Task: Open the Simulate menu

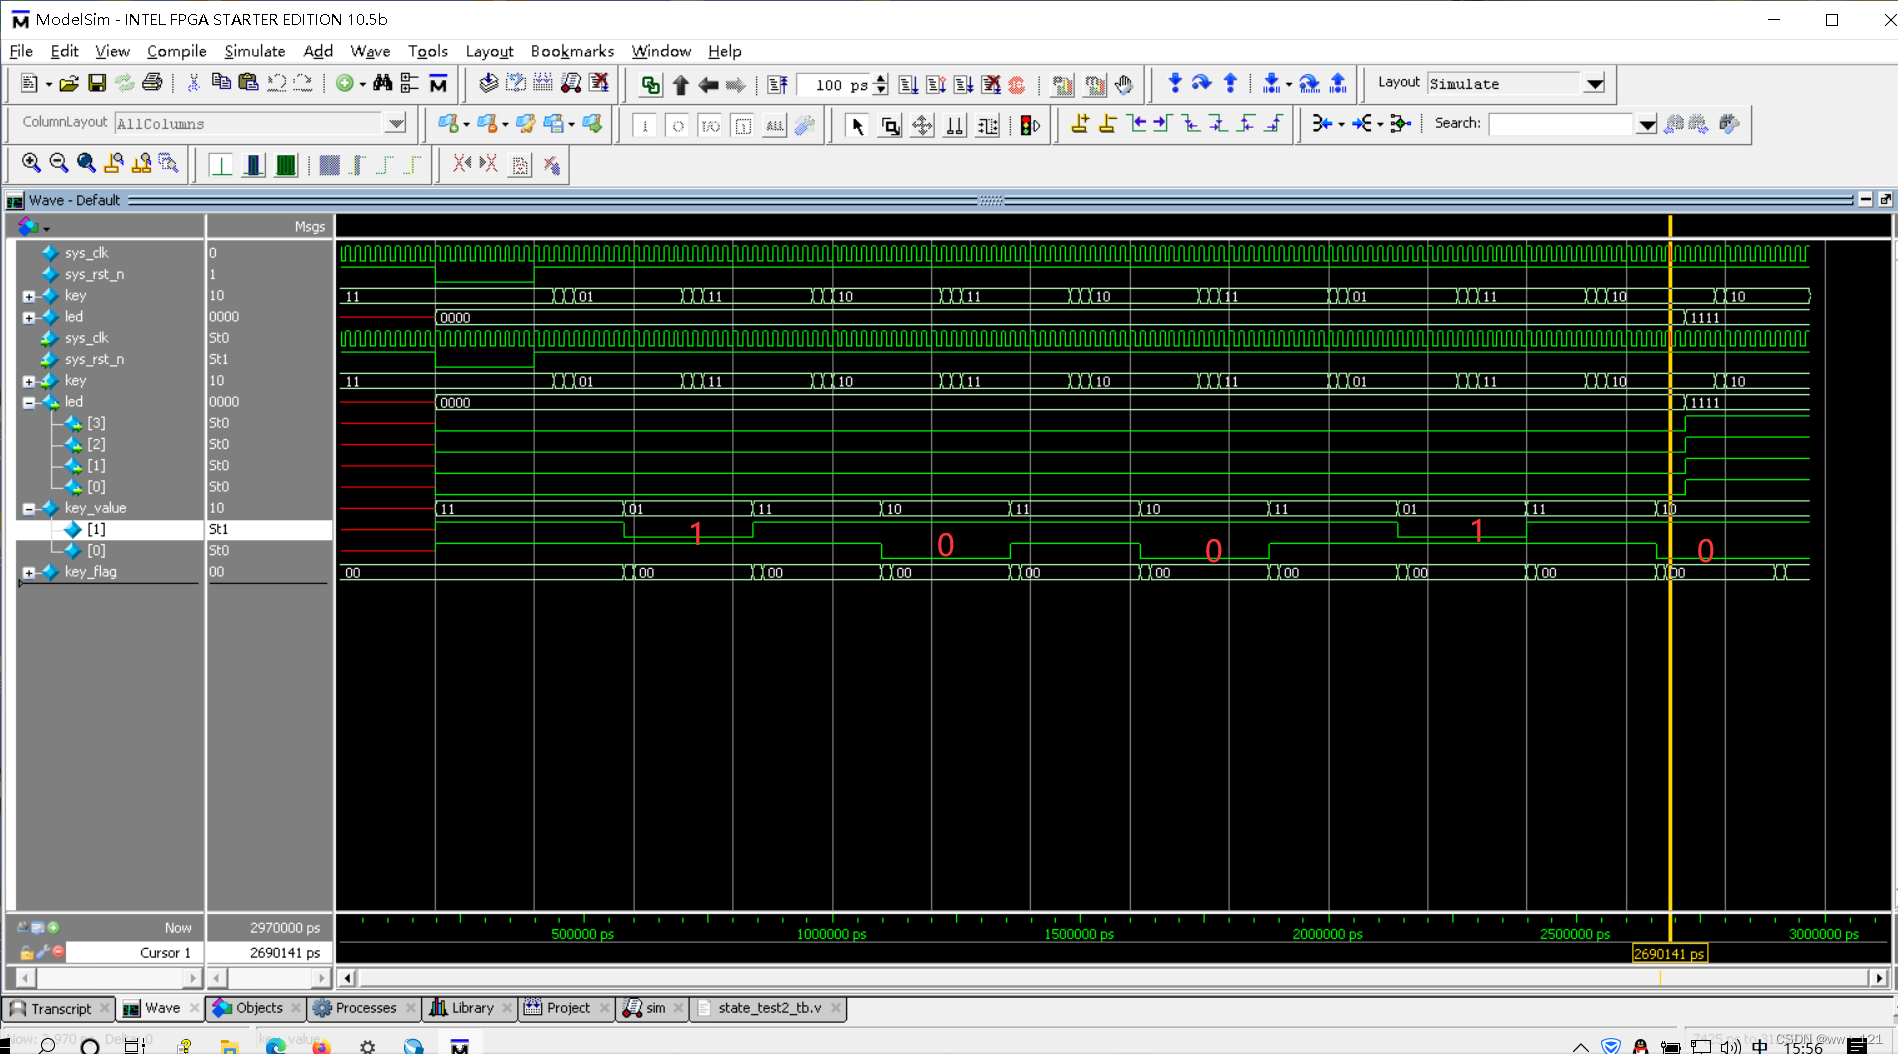Action: click(254, 51)
